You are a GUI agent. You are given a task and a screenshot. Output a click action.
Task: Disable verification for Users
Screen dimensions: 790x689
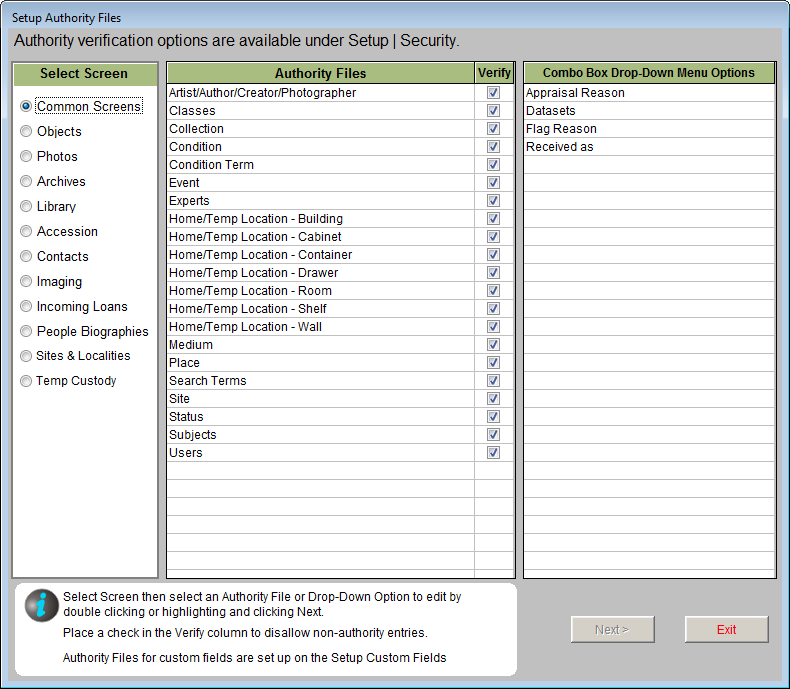point(493,453)
